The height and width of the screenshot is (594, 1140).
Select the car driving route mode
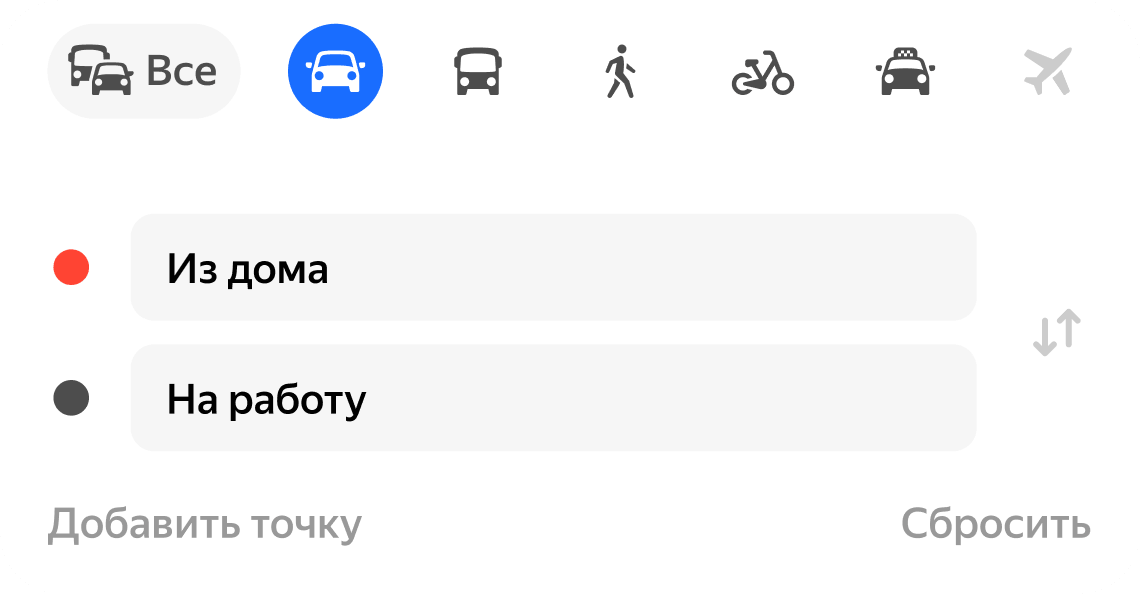pyautogui.click(x=335, y=72)
